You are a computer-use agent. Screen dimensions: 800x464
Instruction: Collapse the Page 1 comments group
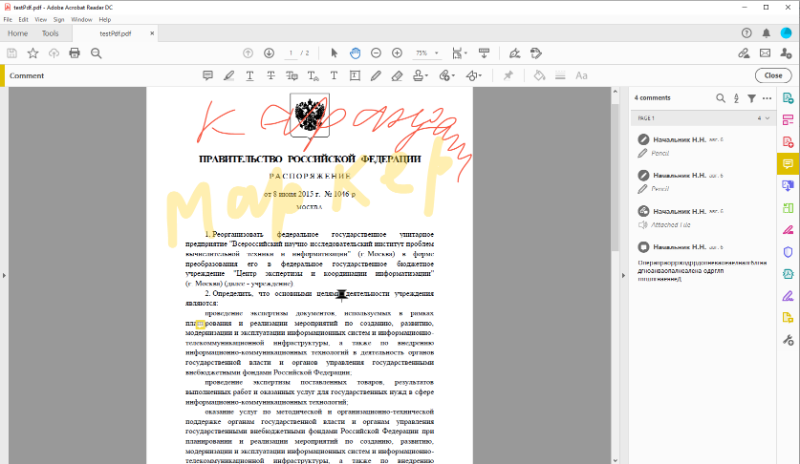pyautogui.click(x=767, y=118)
